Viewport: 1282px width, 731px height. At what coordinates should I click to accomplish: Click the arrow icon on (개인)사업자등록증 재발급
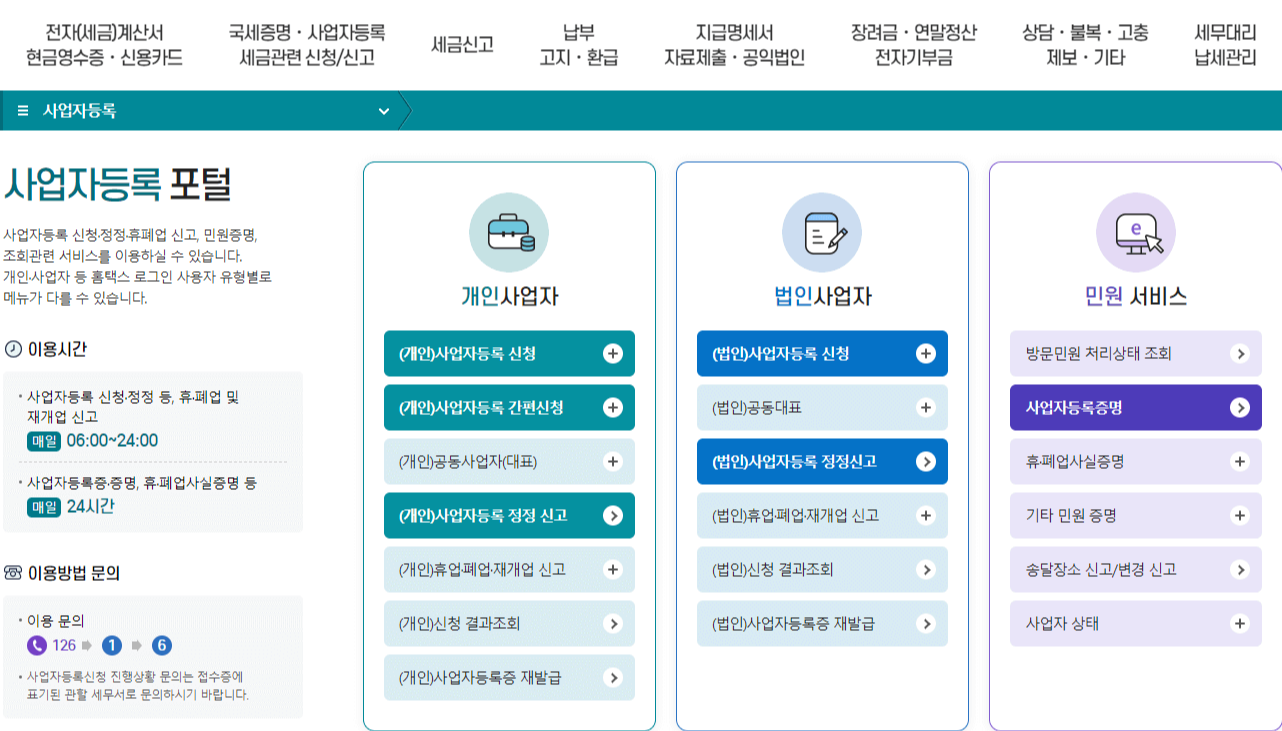point(613,678)
